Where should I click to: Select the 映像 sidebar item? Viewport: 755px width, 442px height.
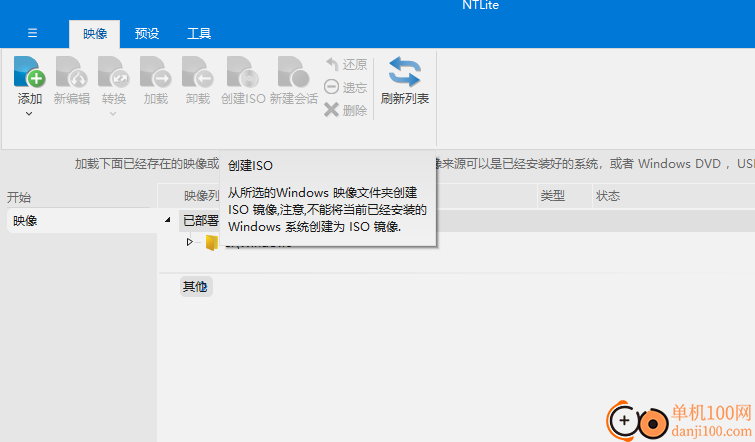[81, 221]
